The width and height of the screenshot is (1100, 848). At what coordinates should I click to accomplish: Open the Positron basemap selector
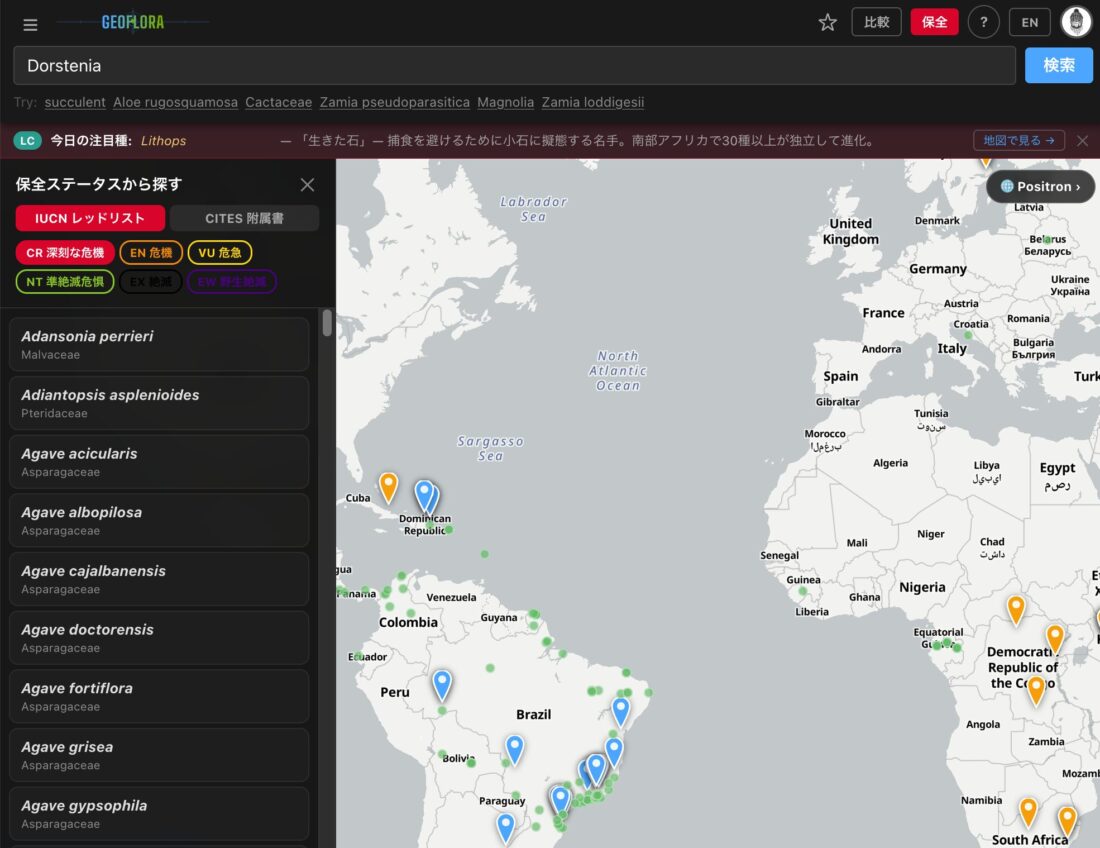1040,187
